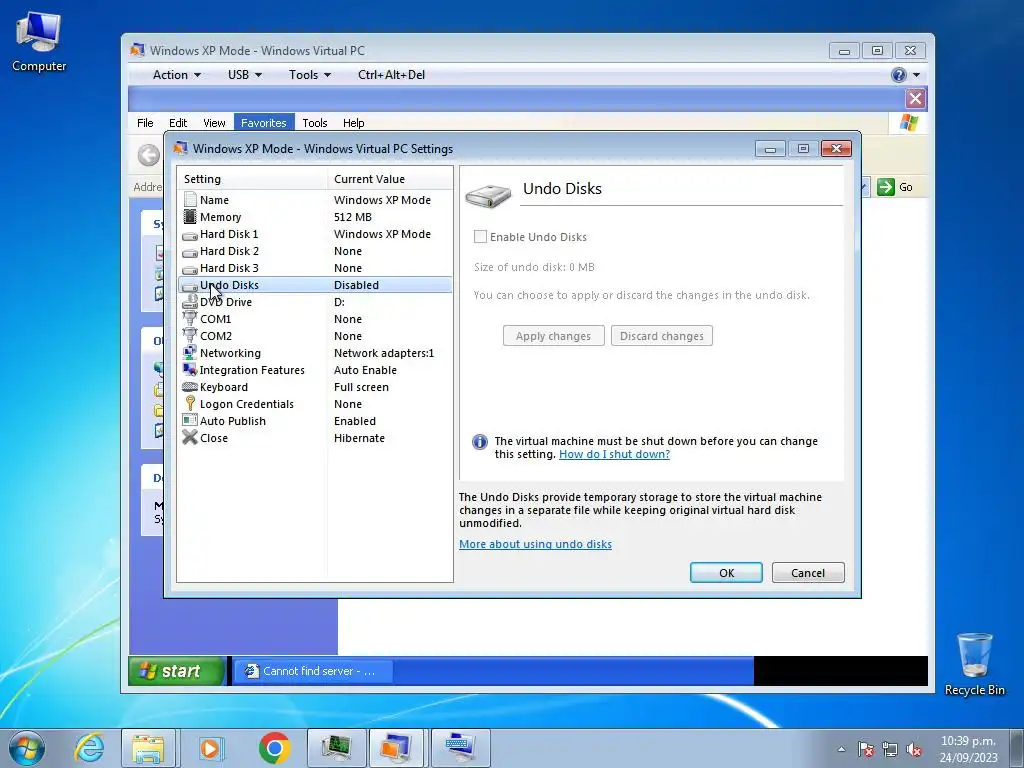Open the Windows 7 Start orb
Screen dimensions: 1024x768
pyautogui.click(x=27, y=748)
